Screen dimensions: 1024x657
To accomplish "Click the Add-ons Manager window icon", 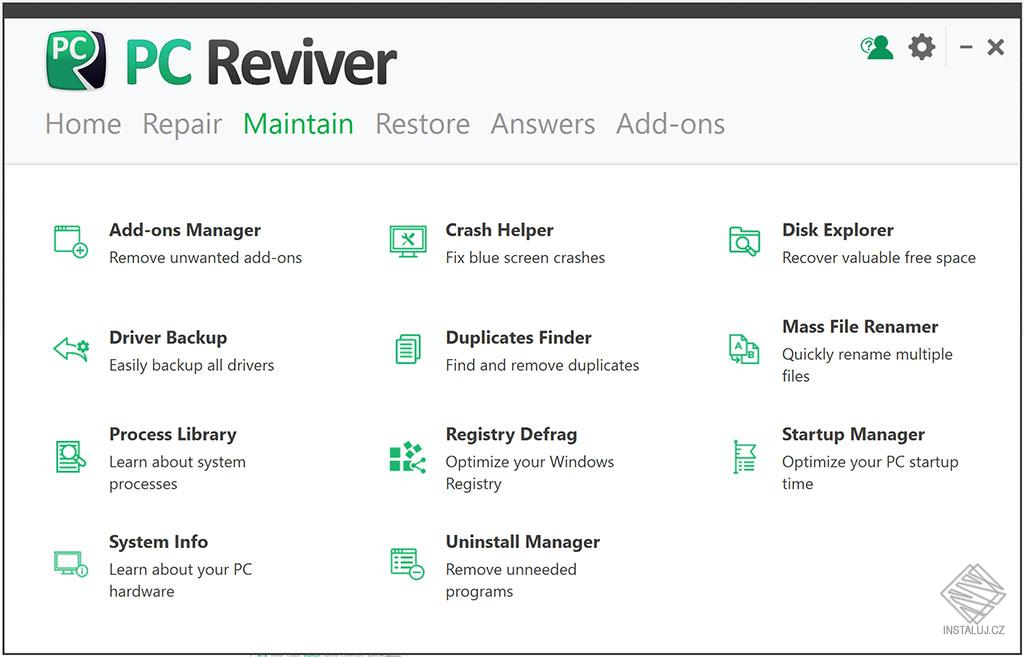I will coord(71,242).
